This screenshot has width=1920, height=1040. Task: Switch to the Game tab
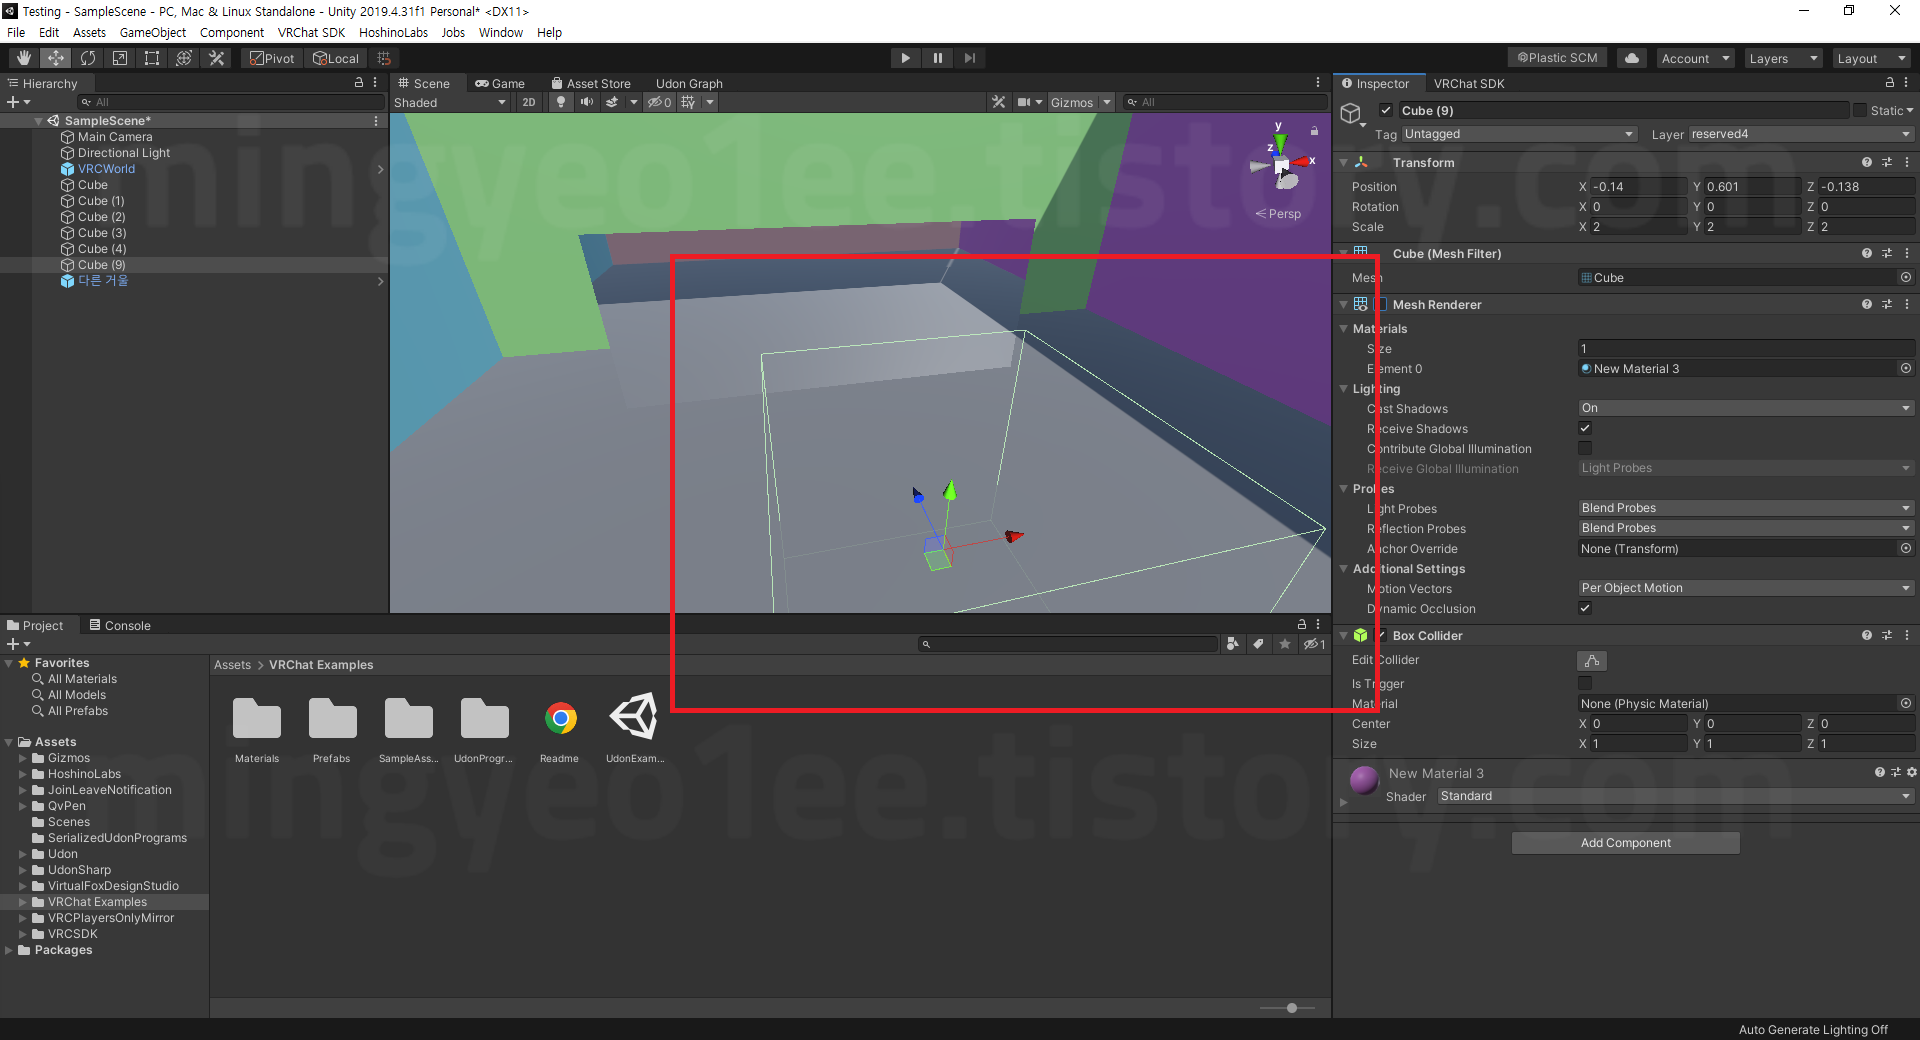point(500,83)
